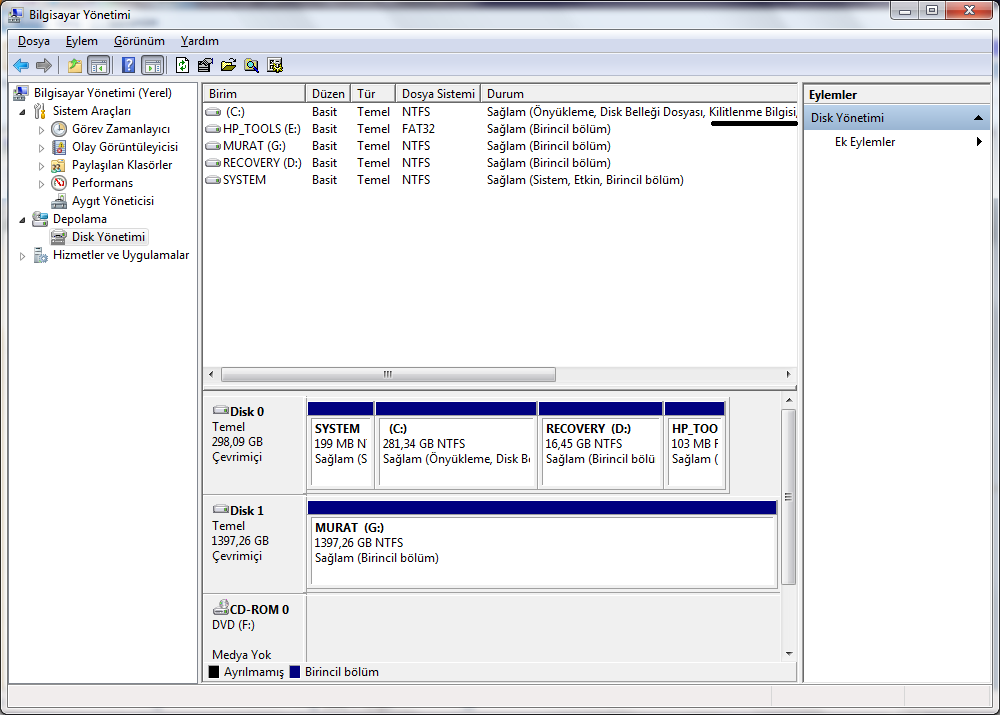Click the disk view scroll down arrow
This screenshot has height=715, width=1000.
click(789, 654)
